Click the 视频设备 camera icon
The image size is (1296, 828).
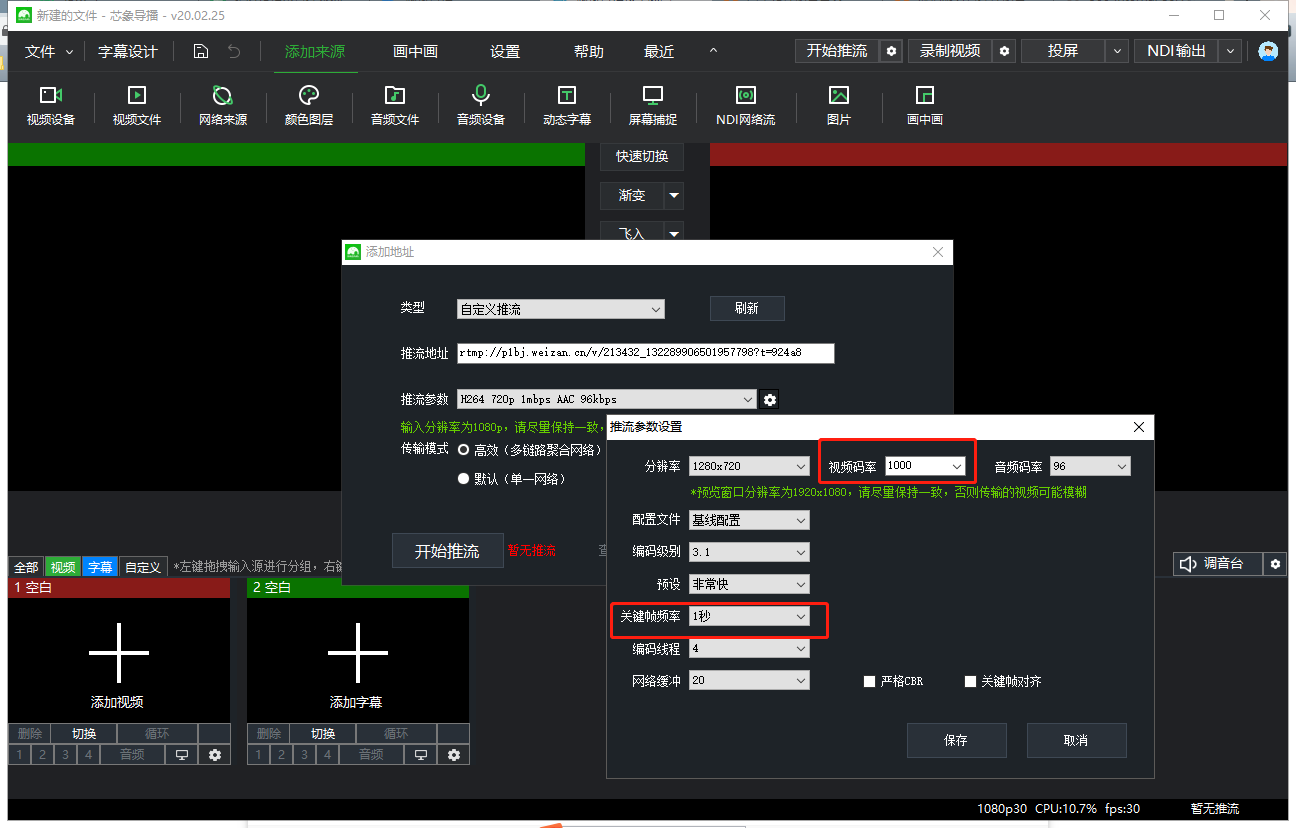[50, 96]
